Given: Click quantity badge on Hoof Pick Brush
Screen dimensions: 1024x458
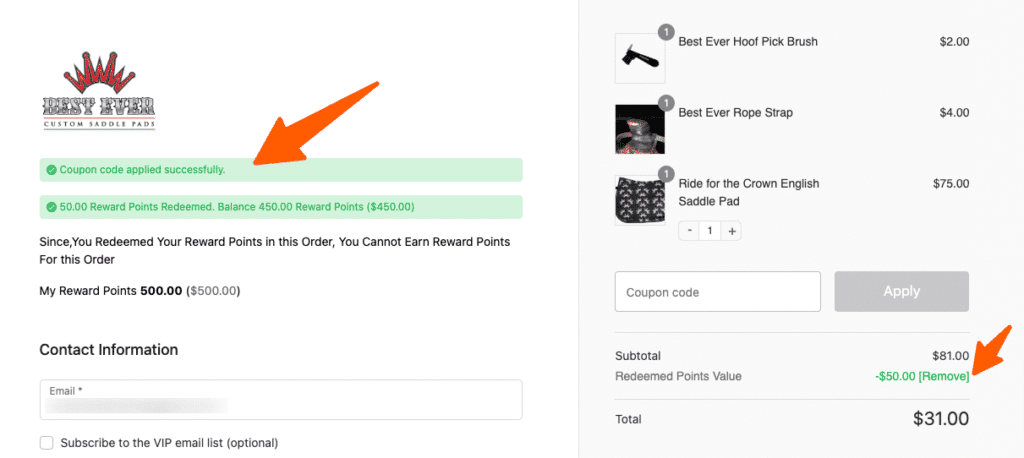Looking at the screenshot, I should click(665, 31).
